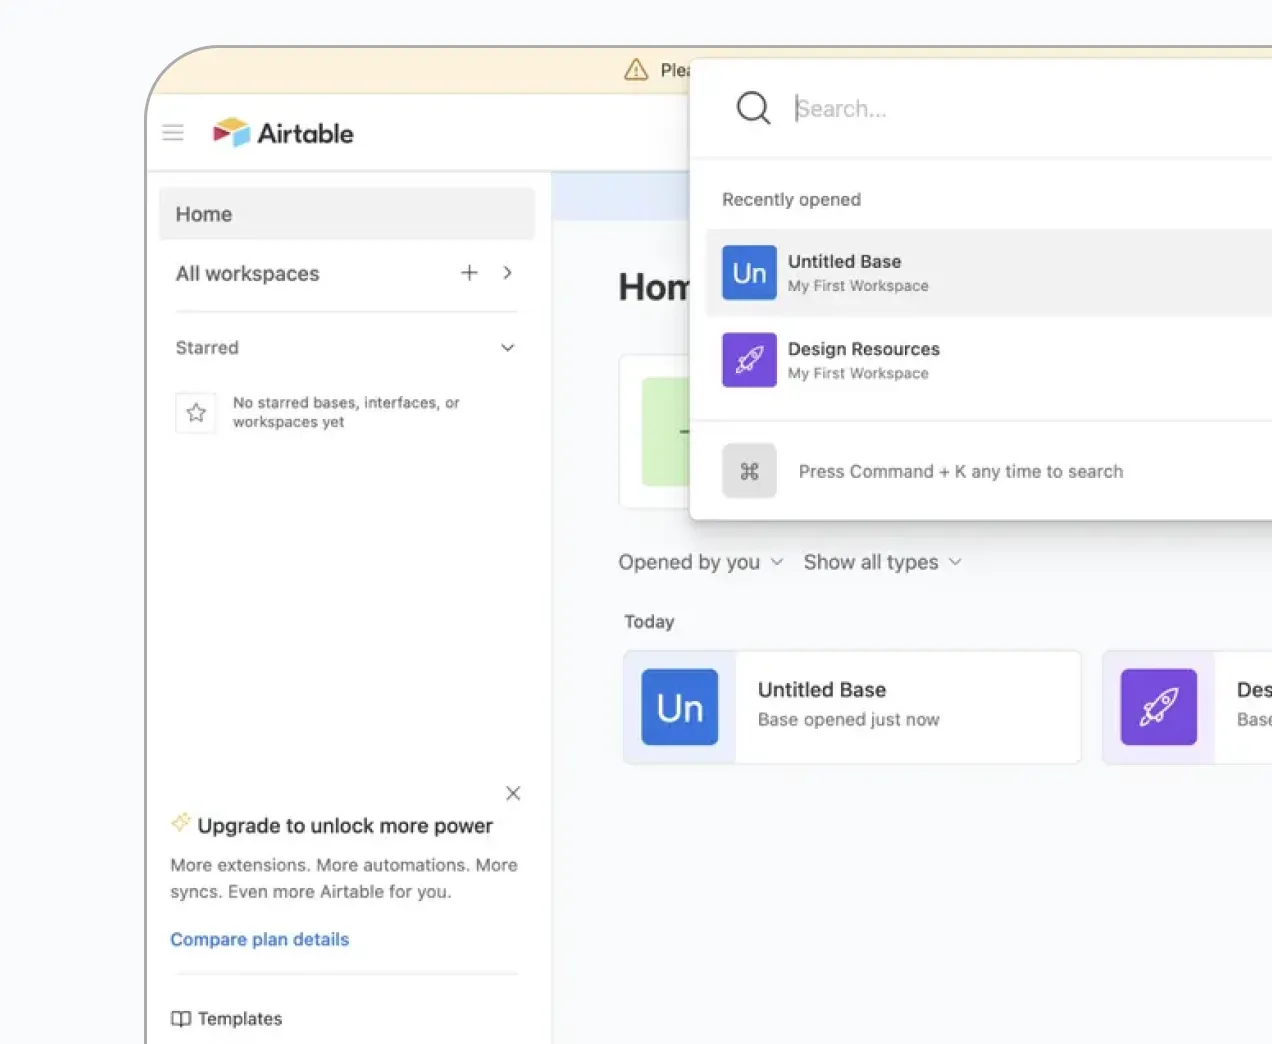Open the Compare plan details link
This screenshot has height=1044, width=1272.
pos(260,940)
